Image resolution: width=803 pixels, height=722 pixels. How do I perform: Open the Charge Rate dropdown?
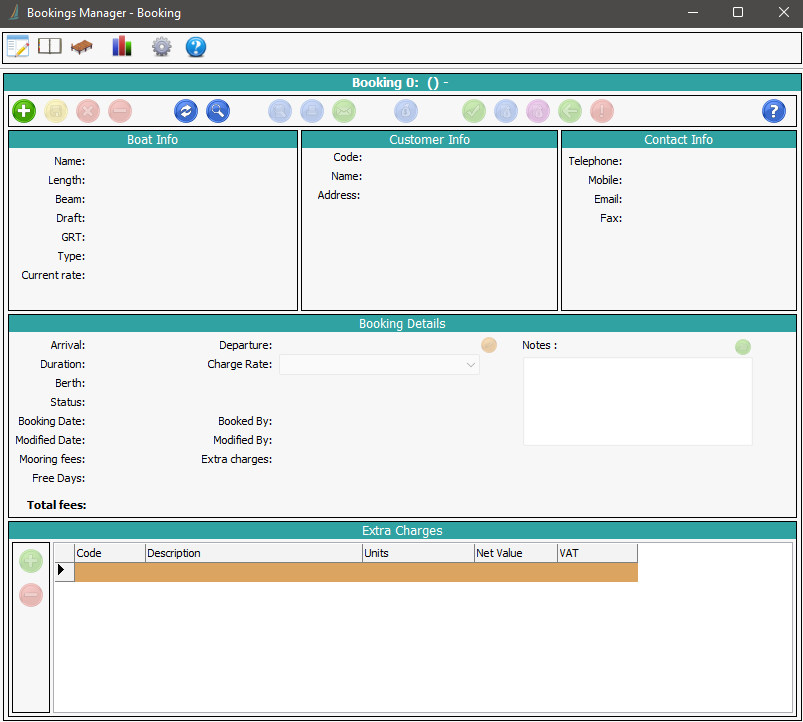click(379, 365)
